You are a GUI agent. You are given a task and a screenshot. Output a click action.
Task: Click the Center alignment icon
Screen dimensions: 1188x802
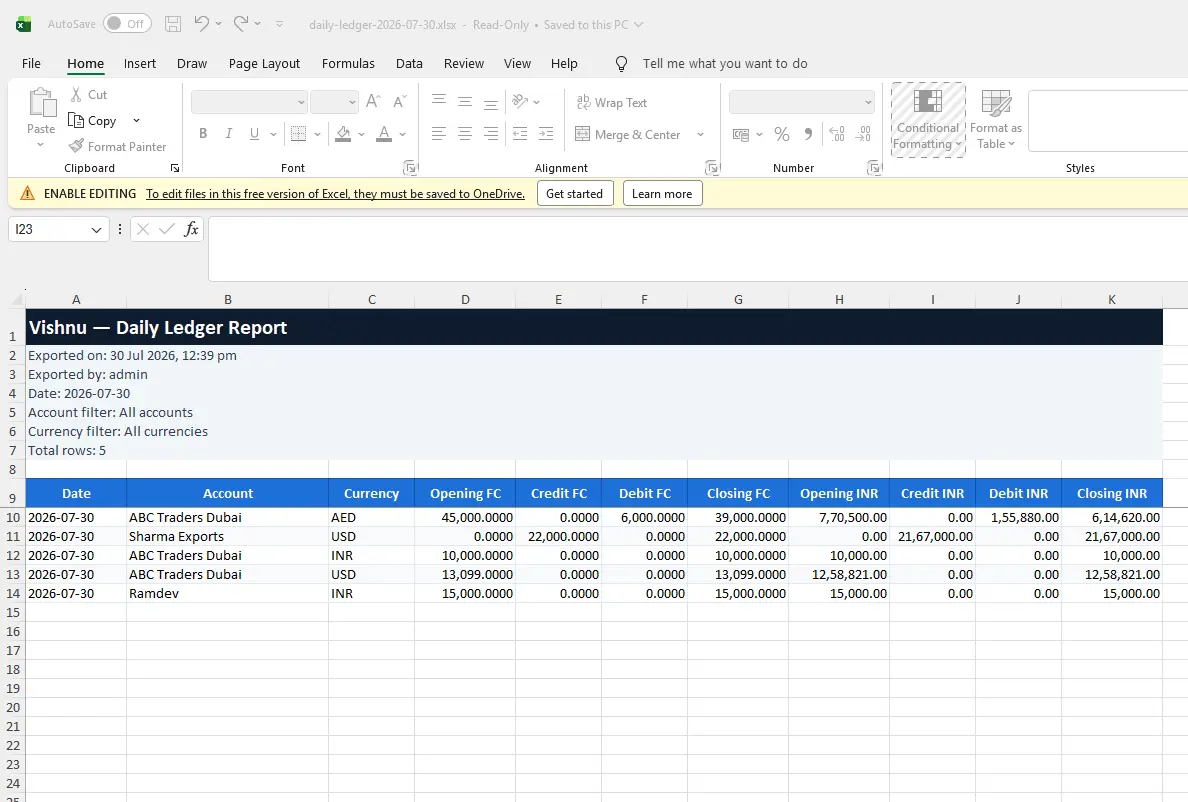point(465,134)
